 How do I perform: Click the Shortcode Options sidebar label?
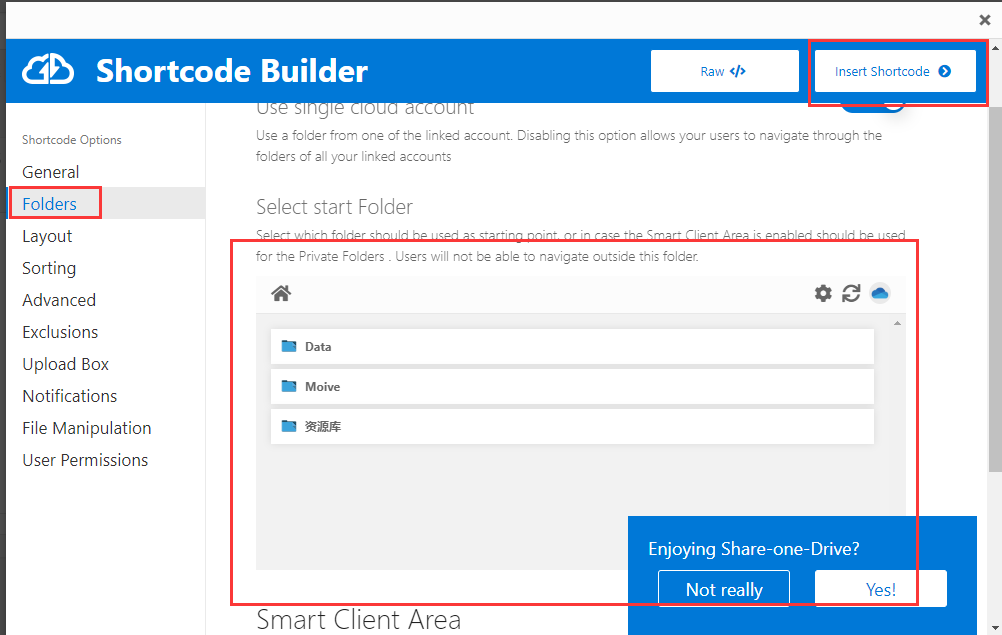click(72, 140)
